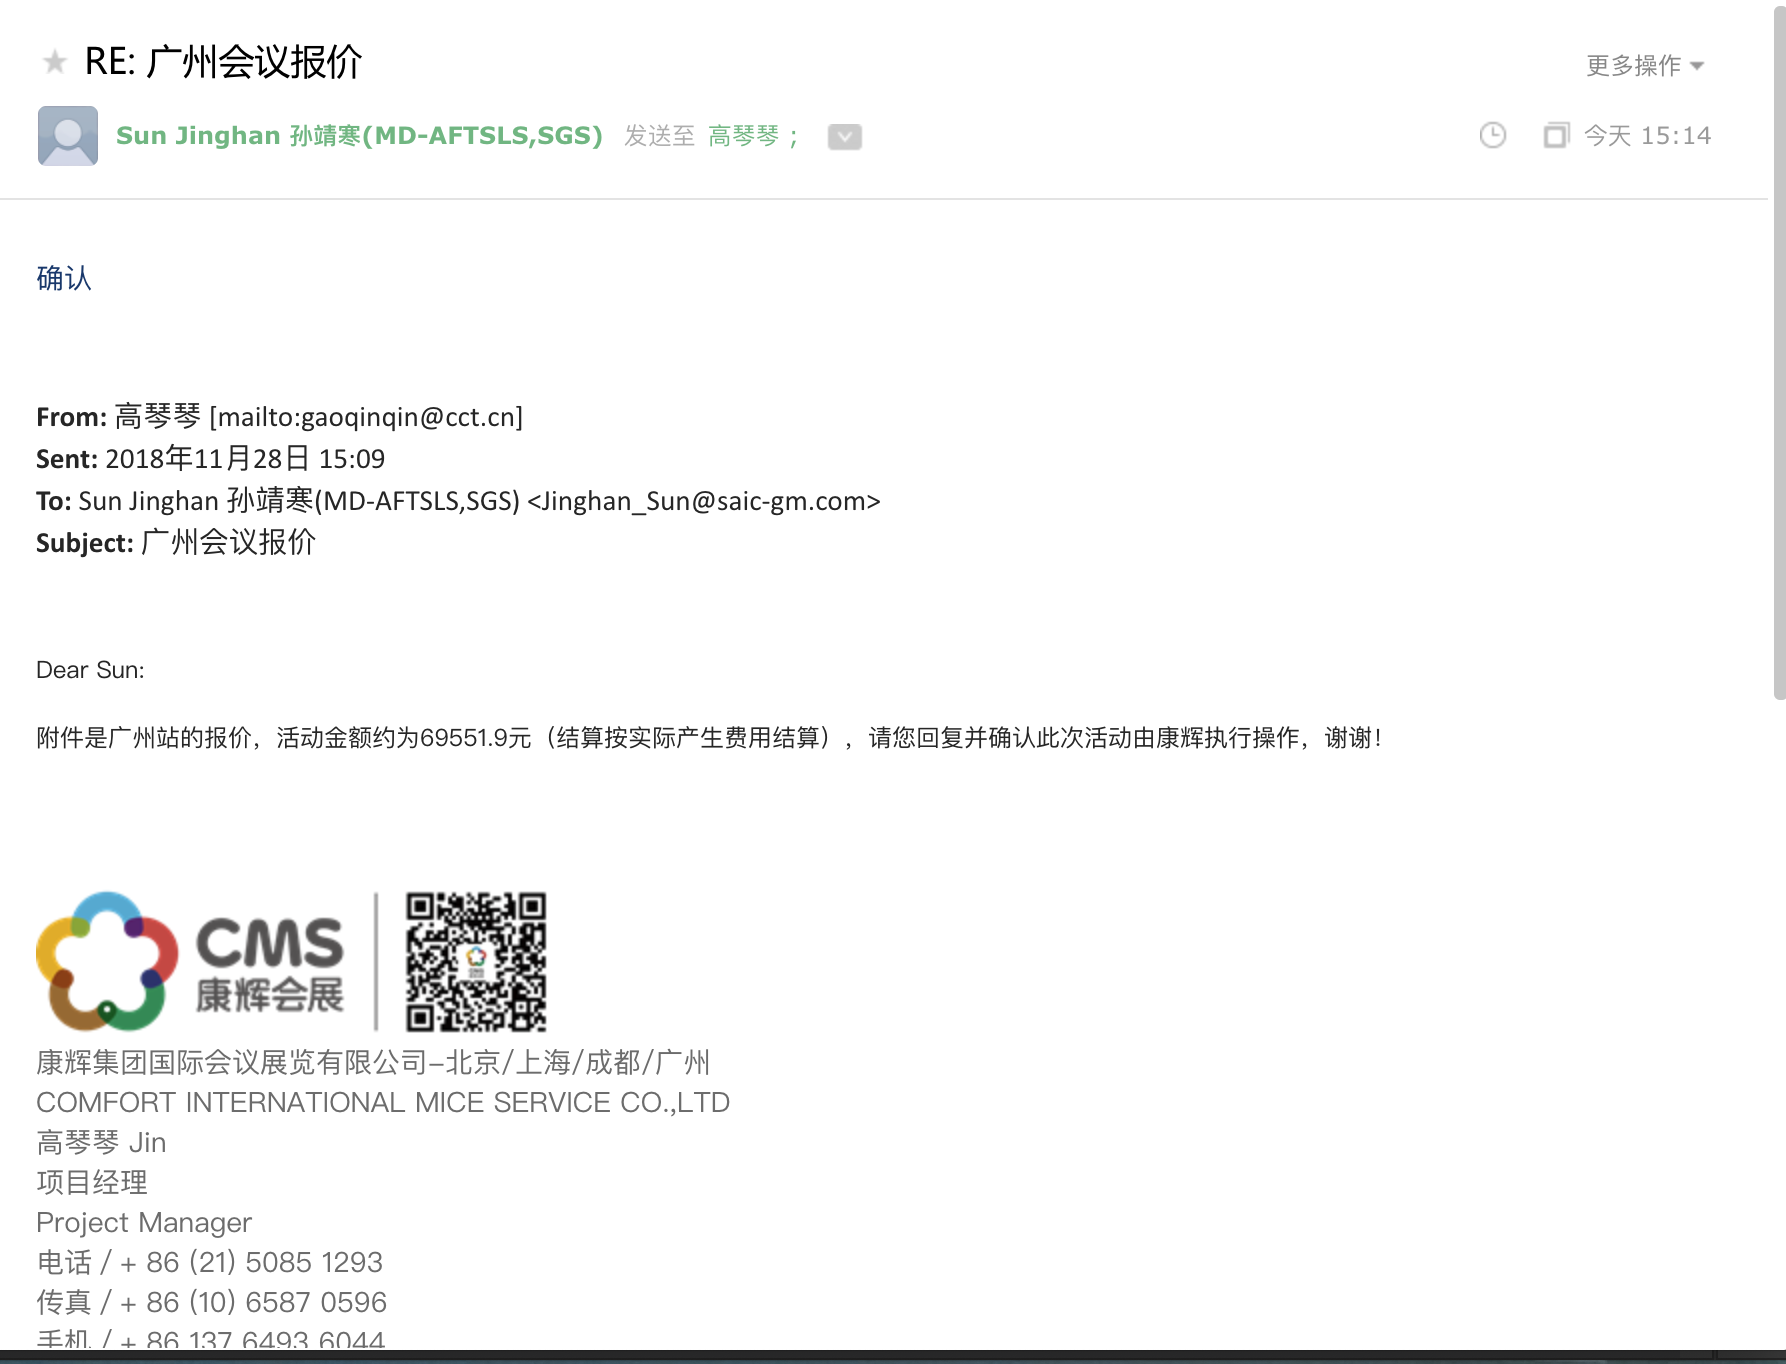Click the sender's profile avatar
Image resolution: width=1786 pixels, height=1364 pixels.
click(x=68, y=136)
